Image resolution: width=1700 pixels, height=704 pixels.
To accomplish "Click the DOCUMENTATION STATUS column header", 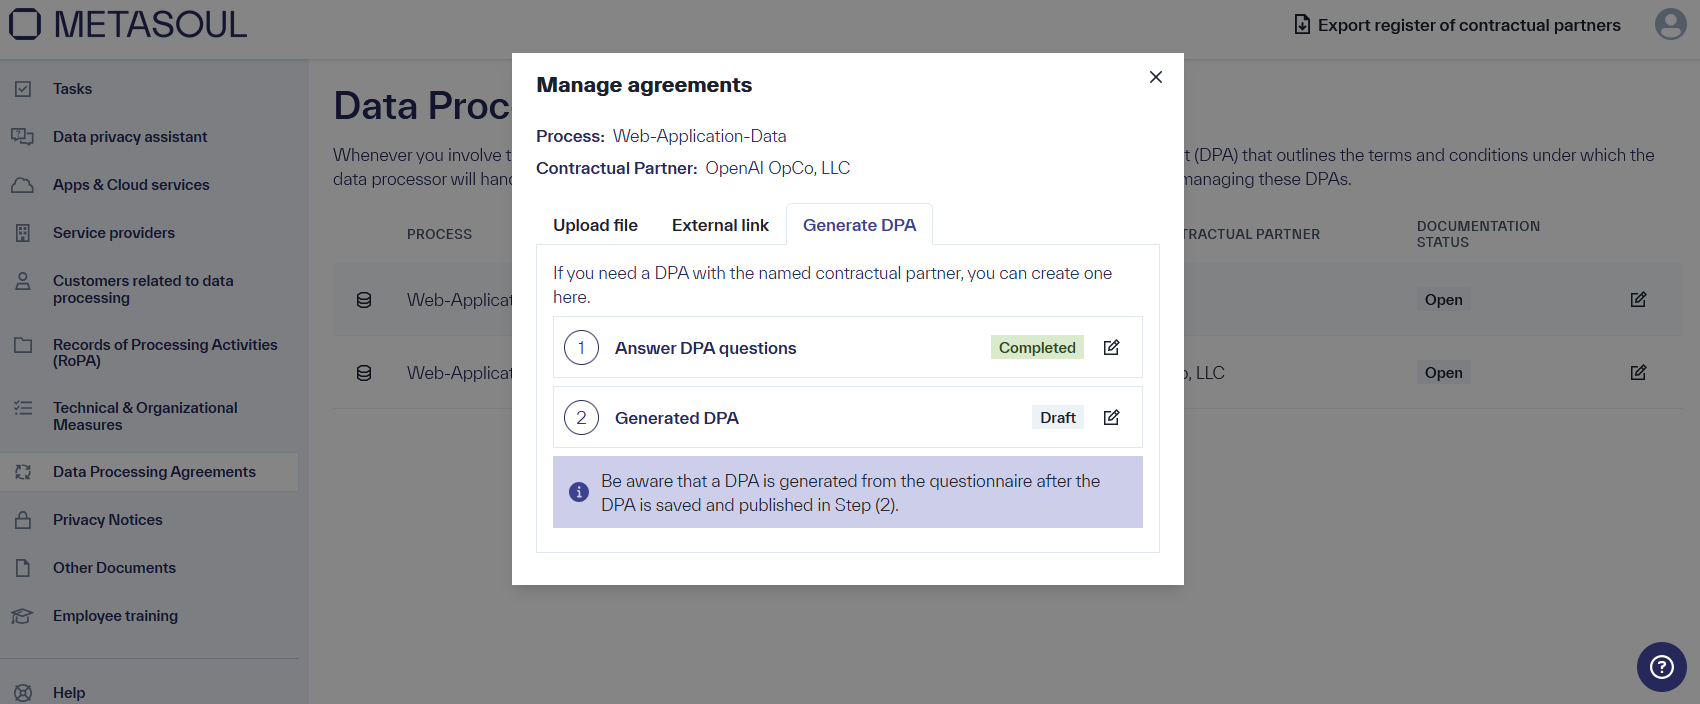I will [x=1478, y=234].
